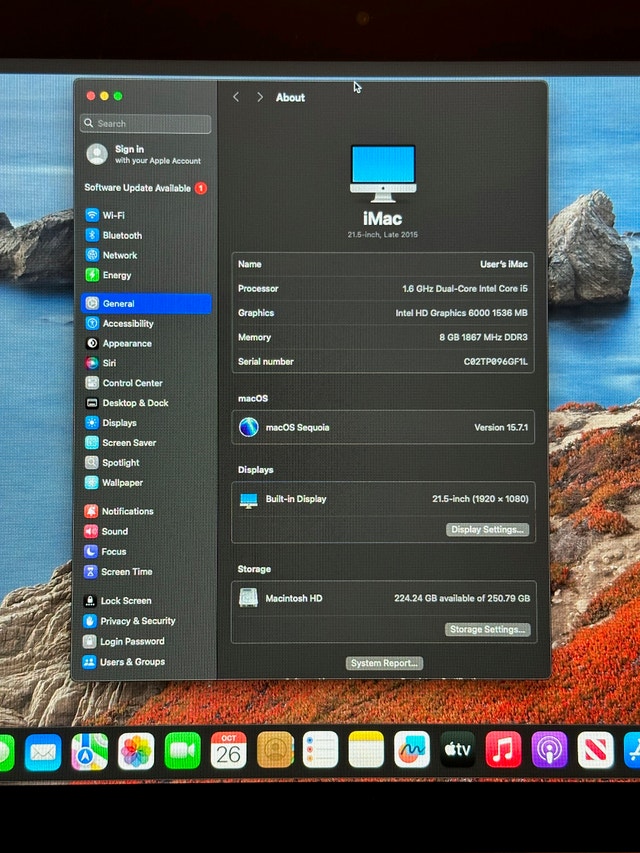Screen dimensions: 640x853
Task: Open Mail from the Dock
Action: pos(43,752)
